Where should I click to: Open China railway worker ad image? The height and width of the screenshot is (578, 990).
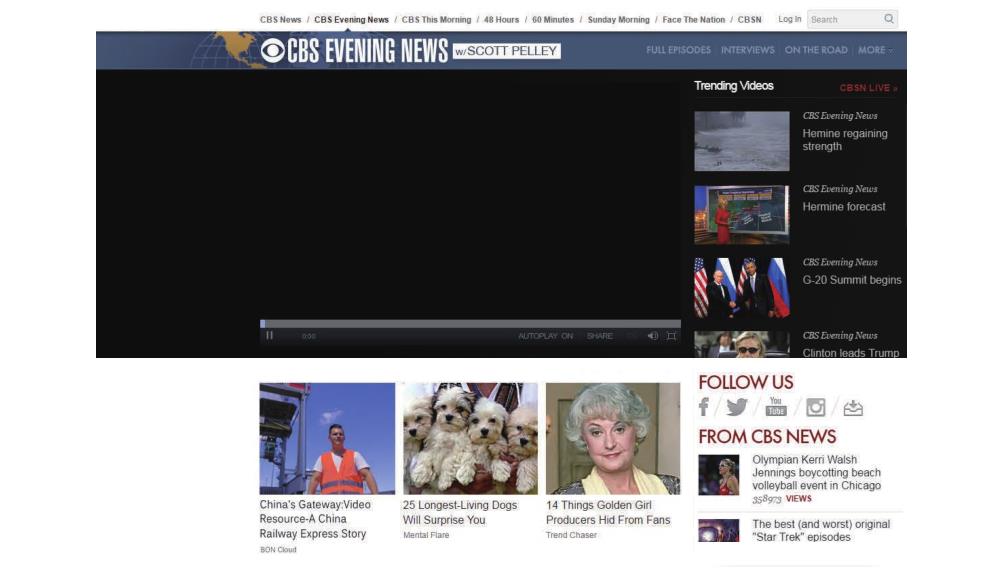point(327,438)
